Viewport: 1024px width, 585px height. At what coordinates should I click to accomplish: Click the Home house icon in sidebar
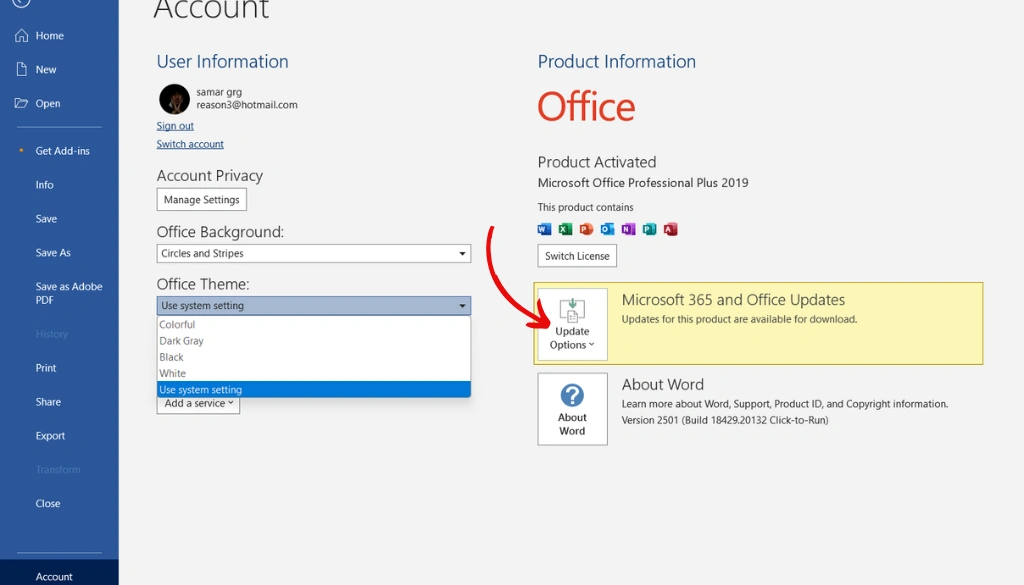pos(22,35)
